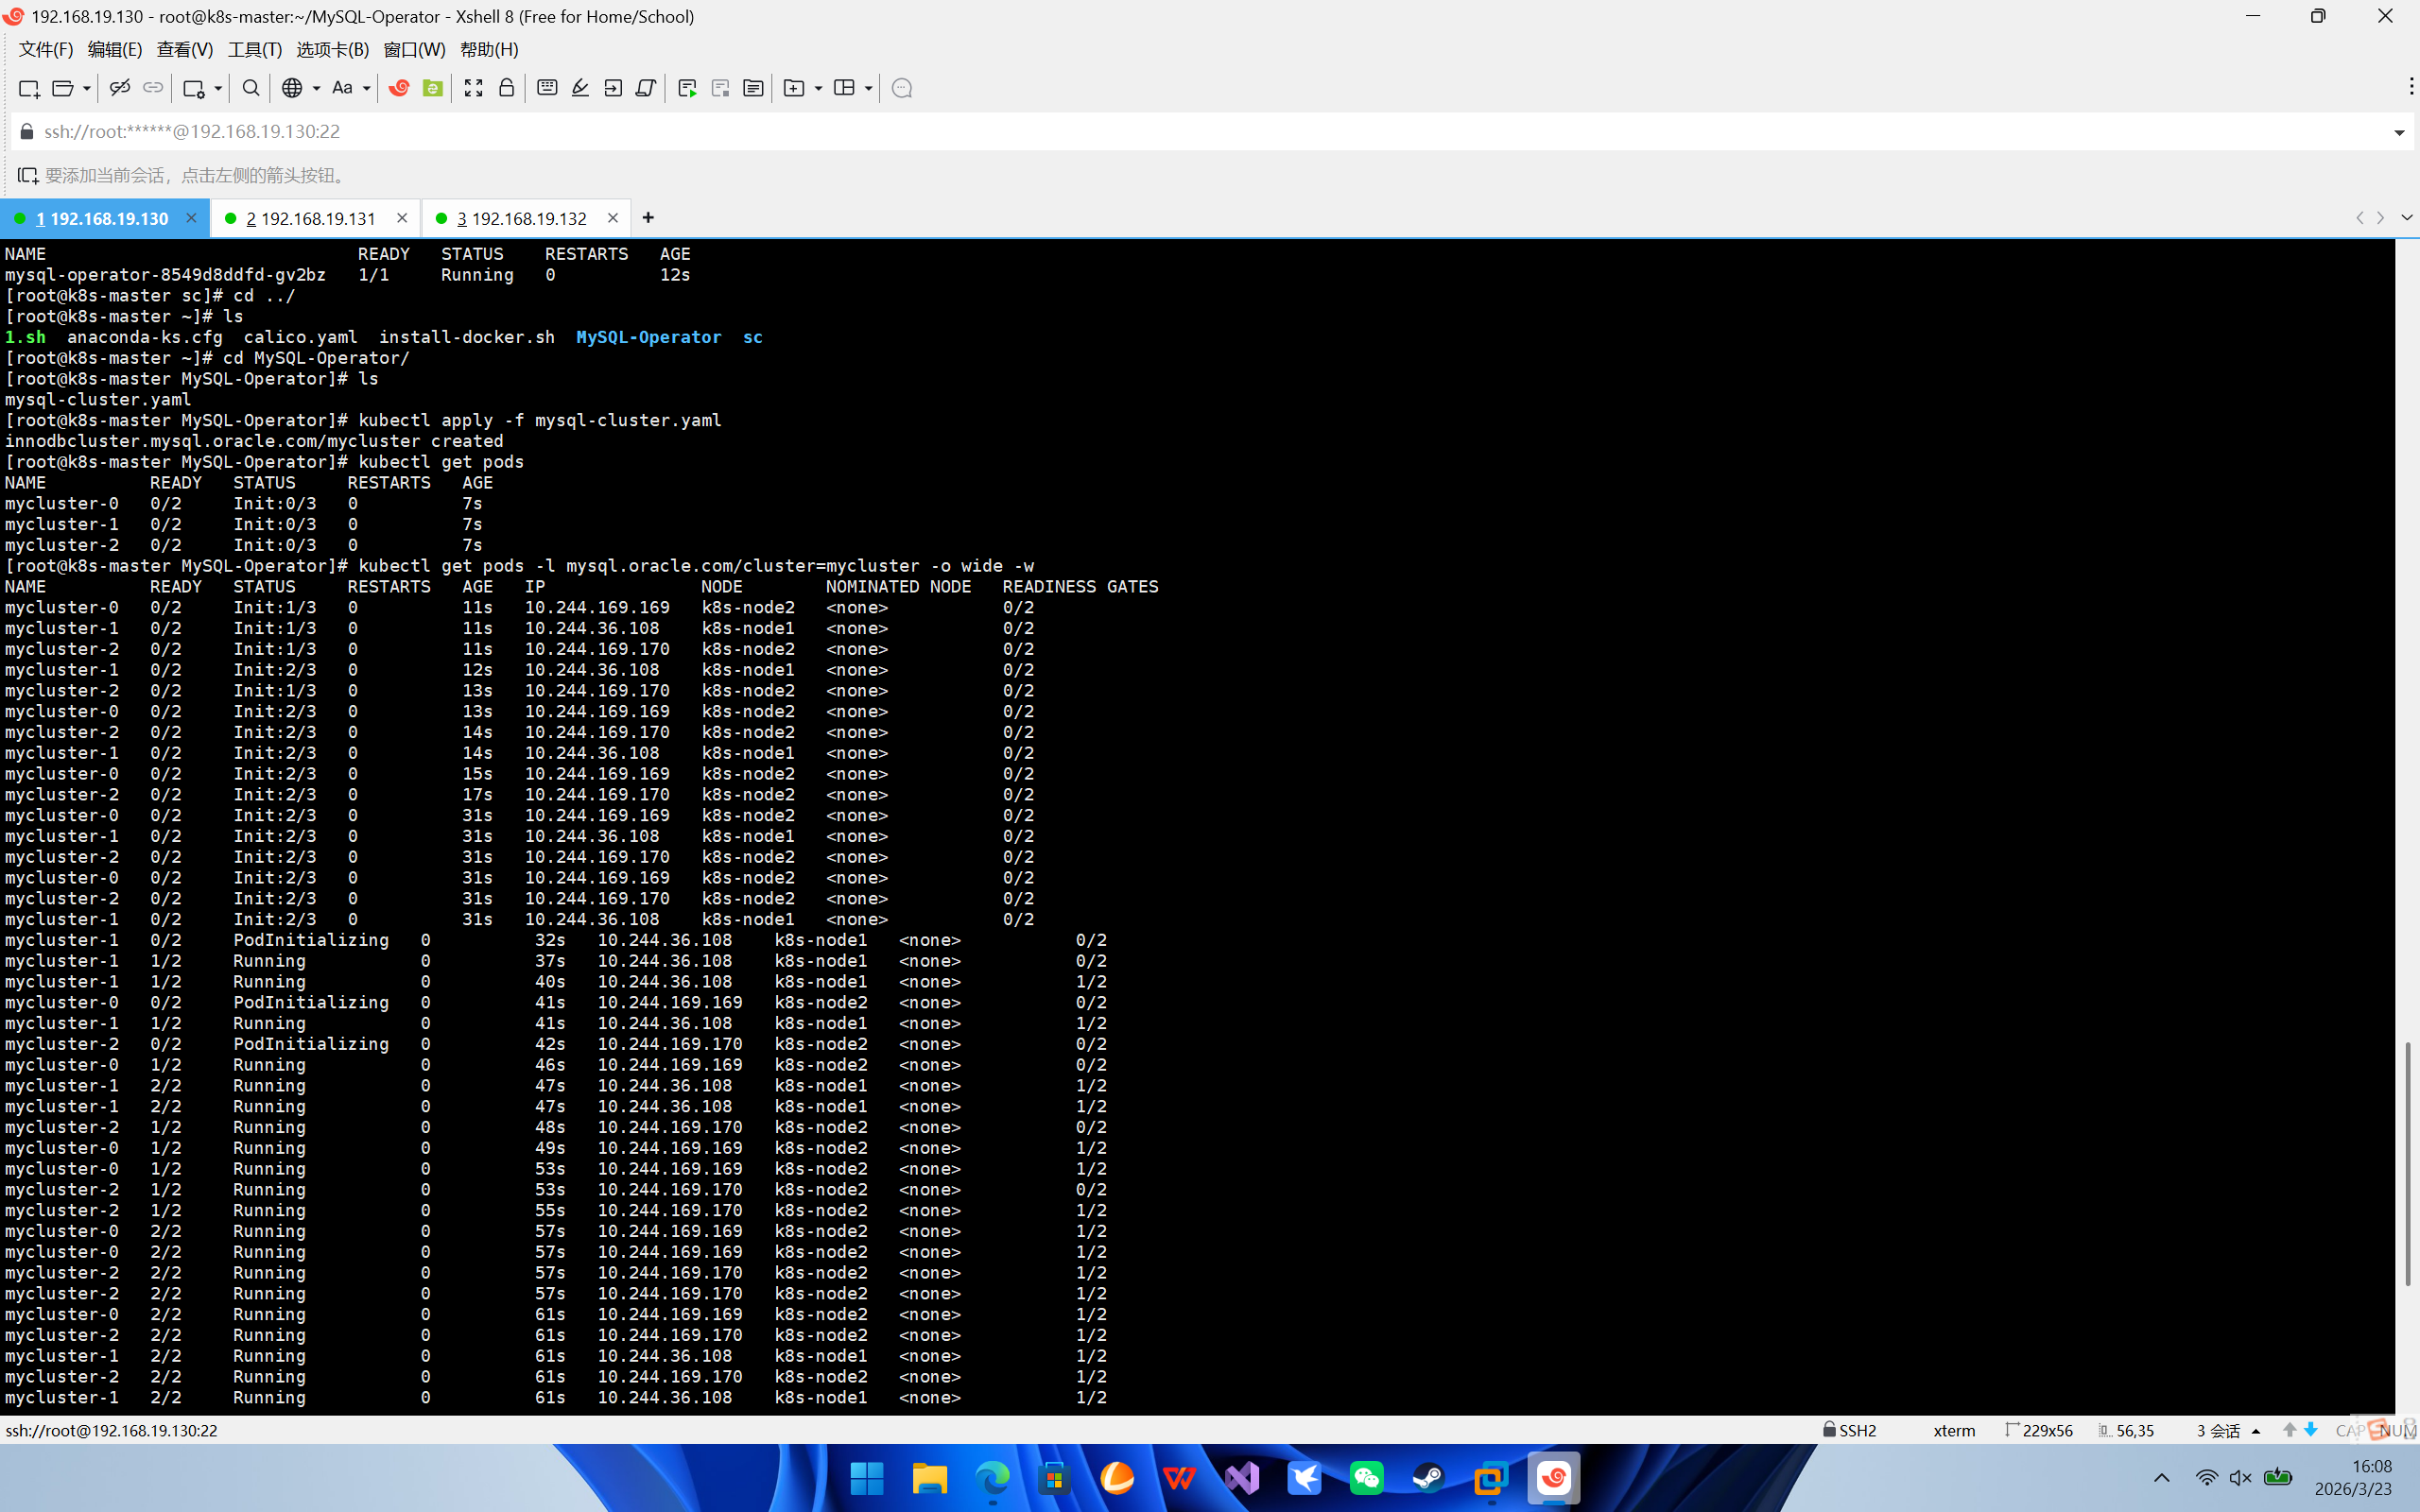This screenshot has height=1512, width=2420.
Task: Click the New Session toolbar icon
Action: coord(29,88)
